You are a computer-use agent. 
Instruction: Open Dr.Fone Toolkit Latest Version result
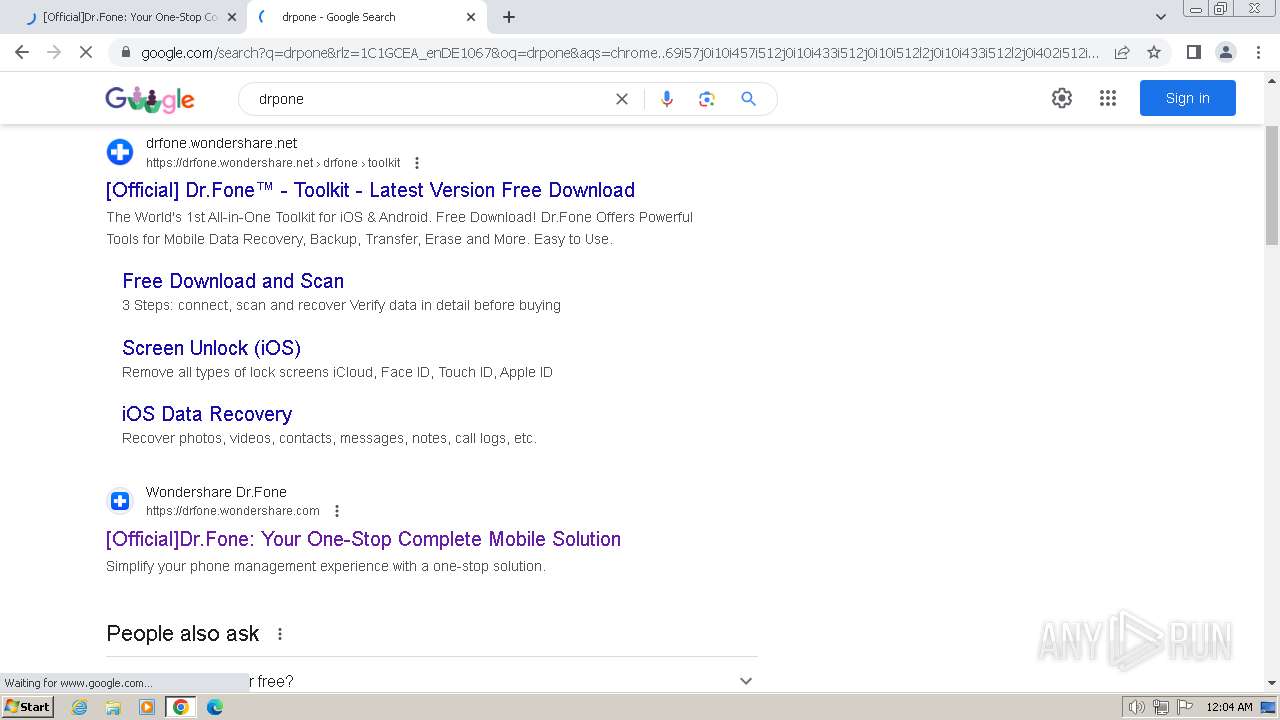click(370, 190)
